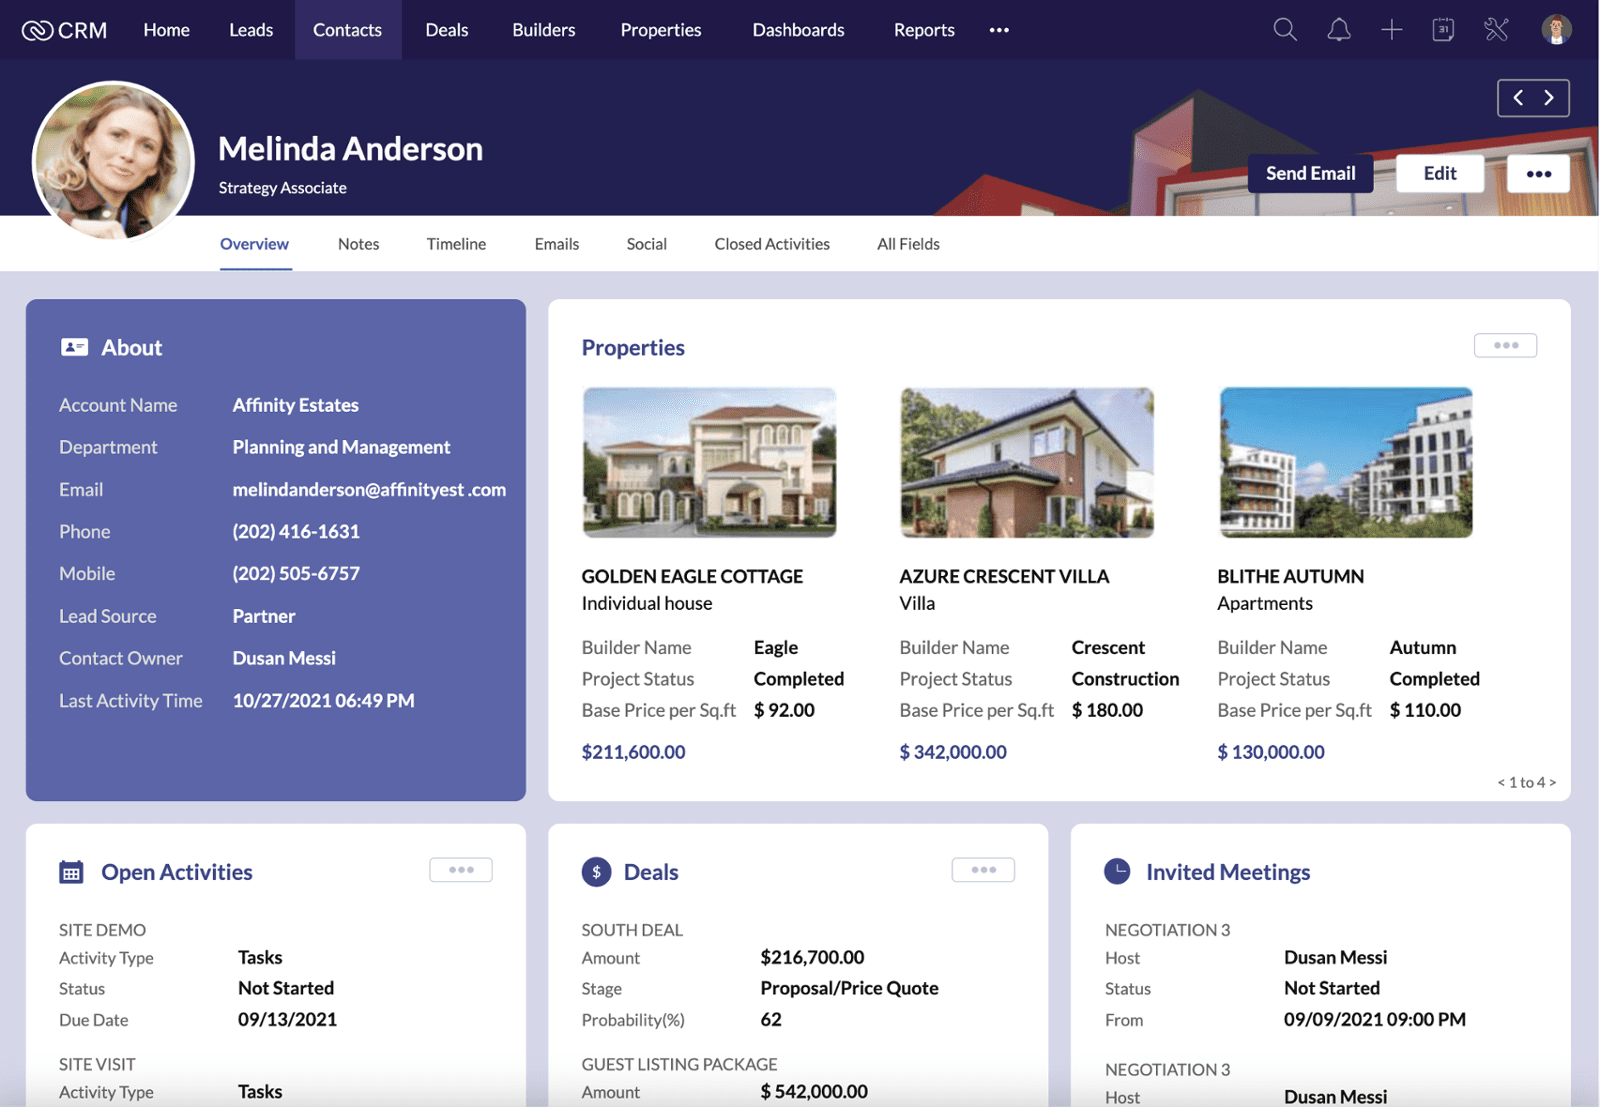
Task: Click the Edit button
Action: tap(1440, 174)
